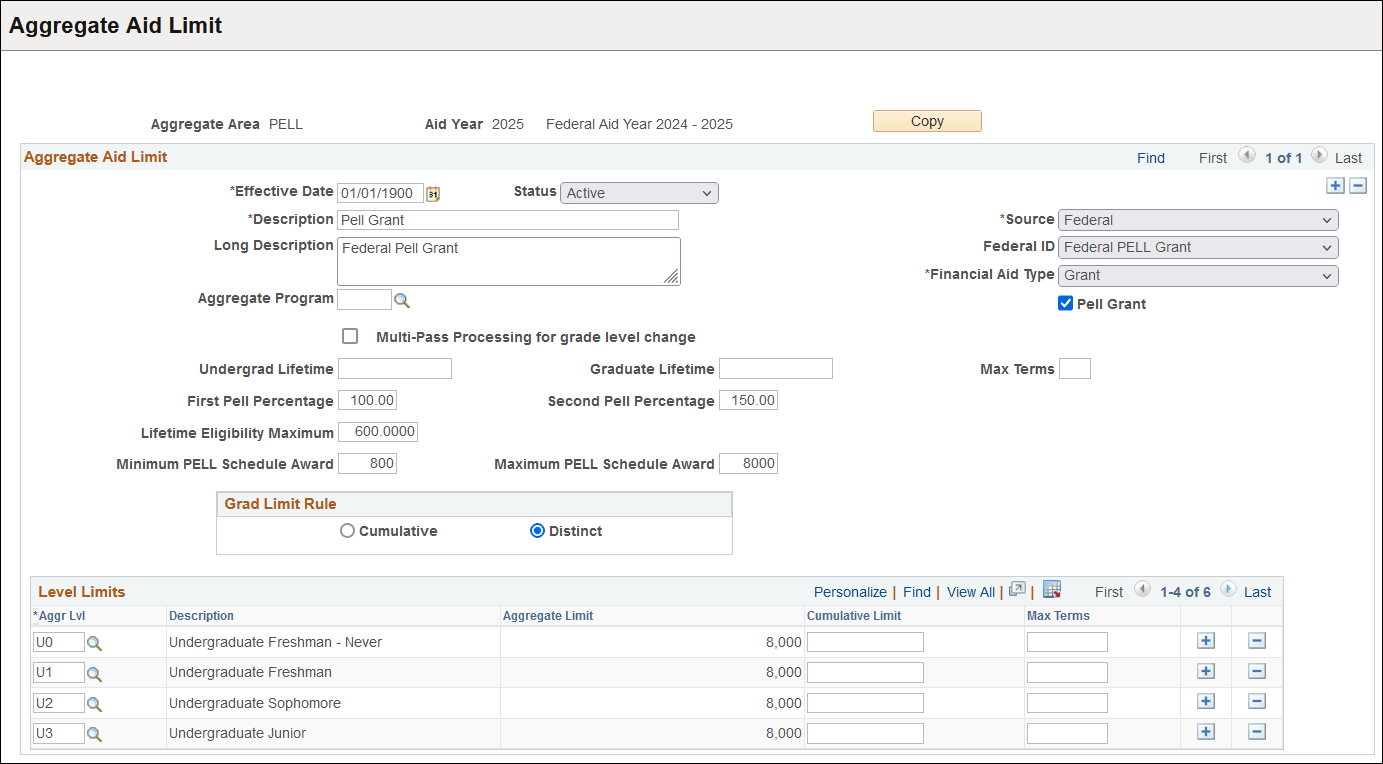Open the Source dropdown
Viewport: 1383px width, 764px height.
[1329, 219]
